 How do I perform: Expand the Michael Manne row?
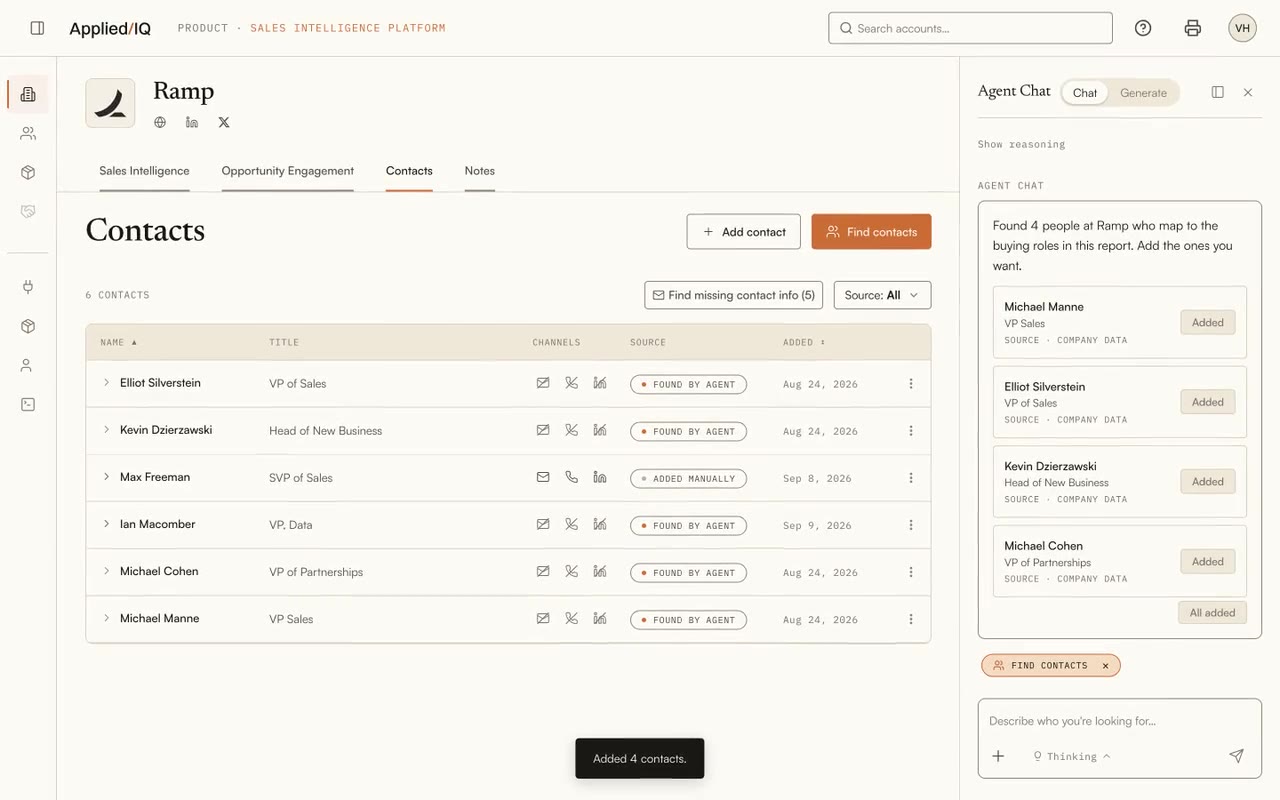tap(106, 618)
